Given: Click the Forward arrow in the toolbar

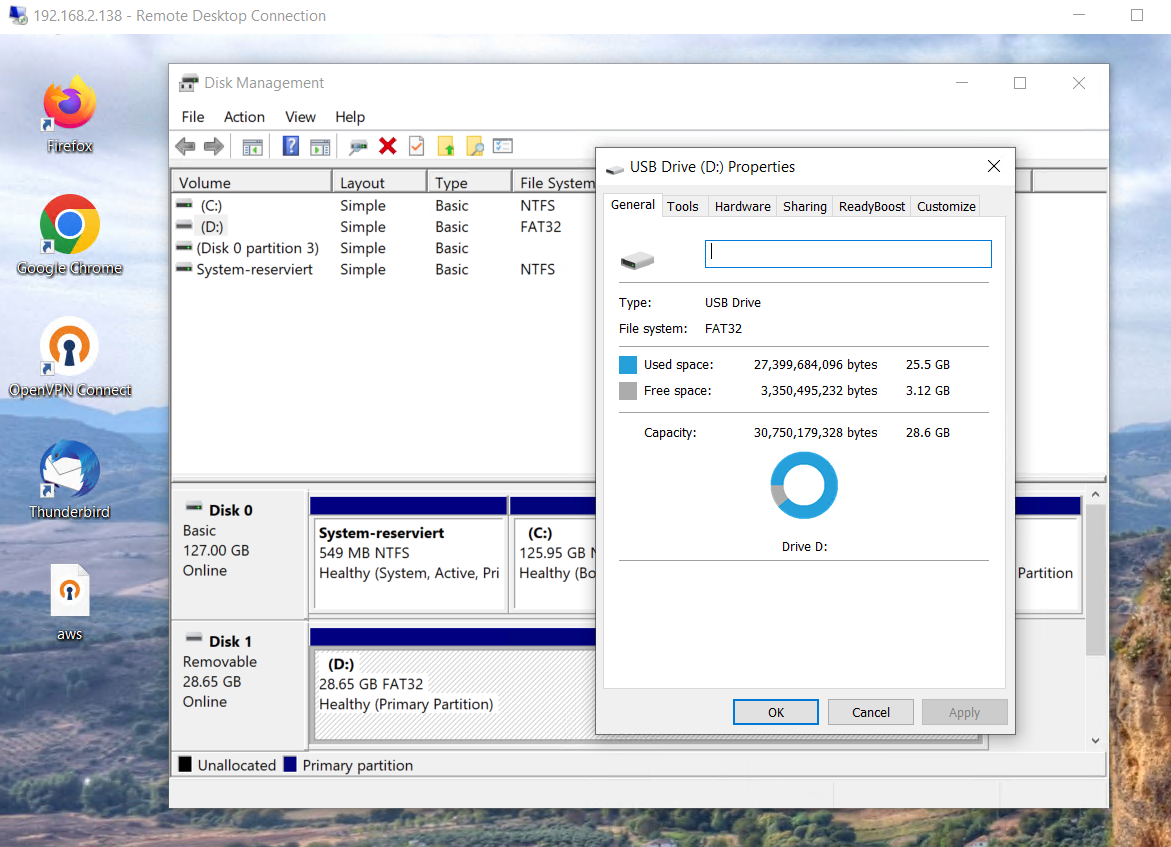Looking at the screenshot, I should (x=213, y=147).
